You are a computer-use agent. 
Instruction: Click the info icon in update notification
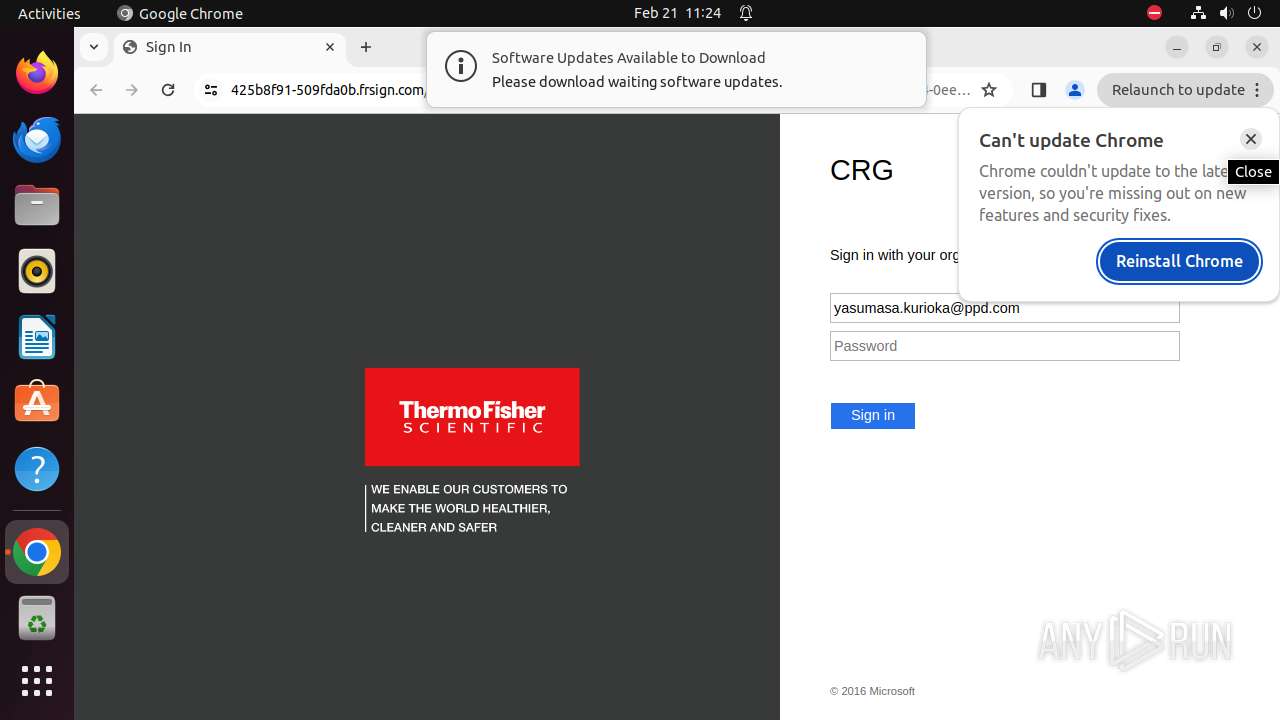click(x=461, y=67)
